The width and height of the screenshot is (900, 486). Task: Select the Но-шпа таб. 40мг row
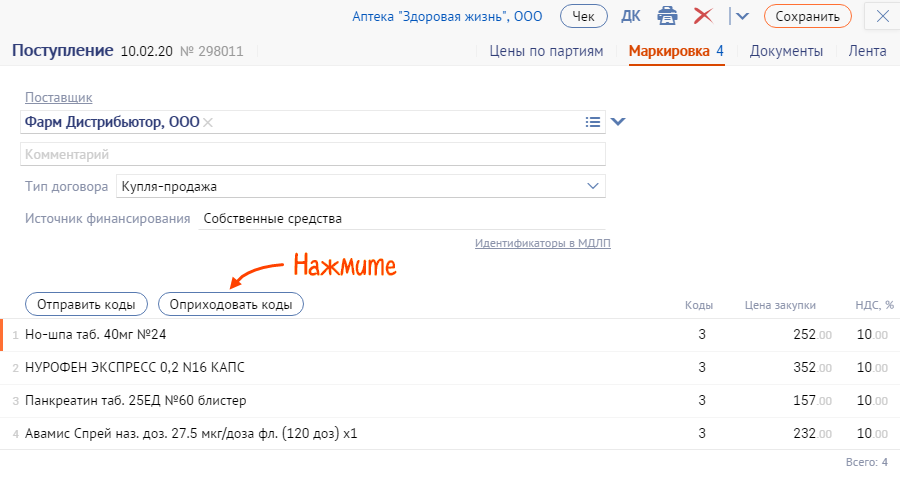(300, 334)
